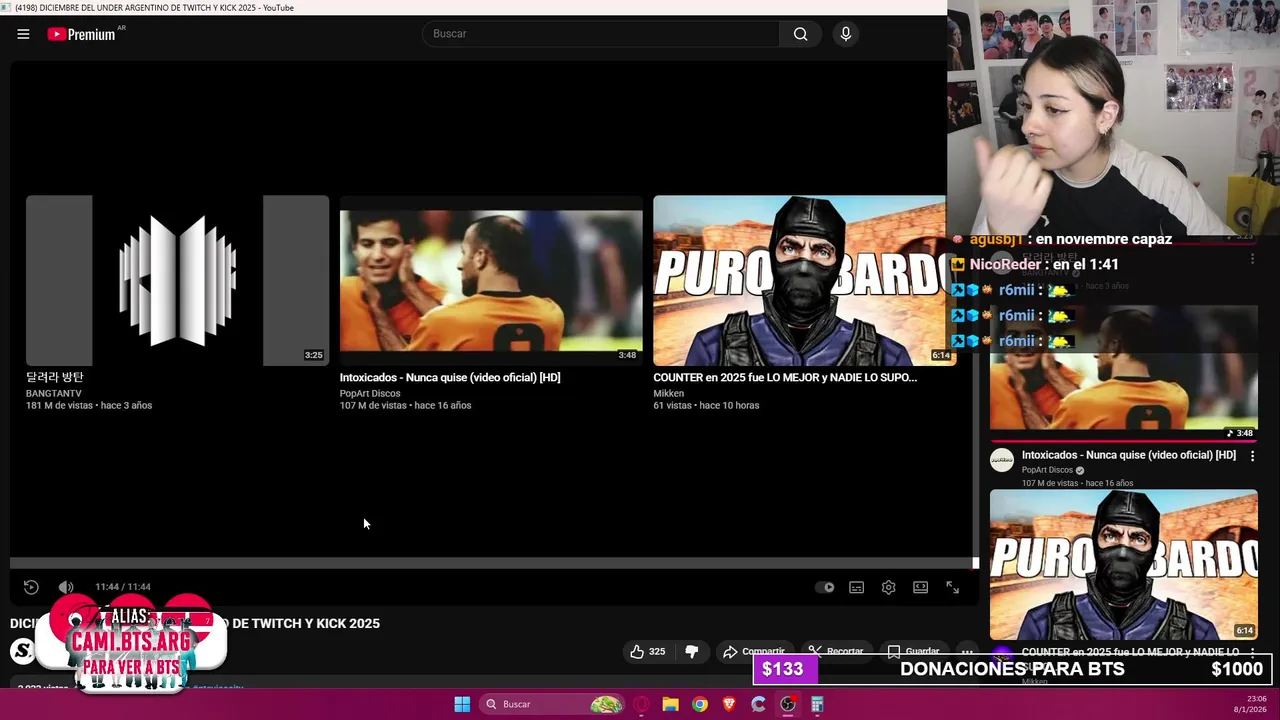
Task: Open Google Chrome from the taskbar
Action: pyautogui.click(x=700, y=704)
